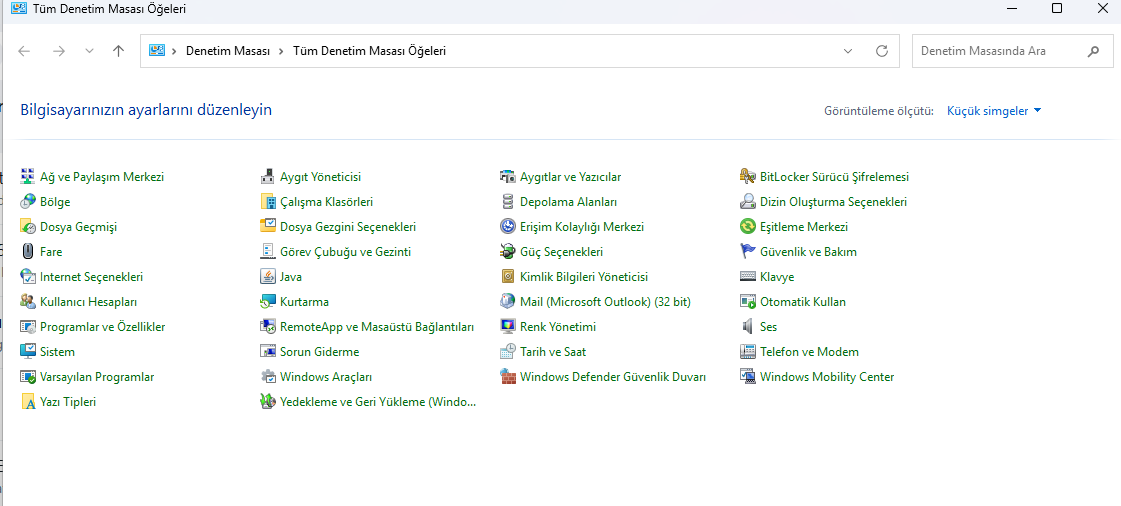Screen dimensions: 1121x506
Task: Open the recent locations chevron
Action: click(89, 51)
